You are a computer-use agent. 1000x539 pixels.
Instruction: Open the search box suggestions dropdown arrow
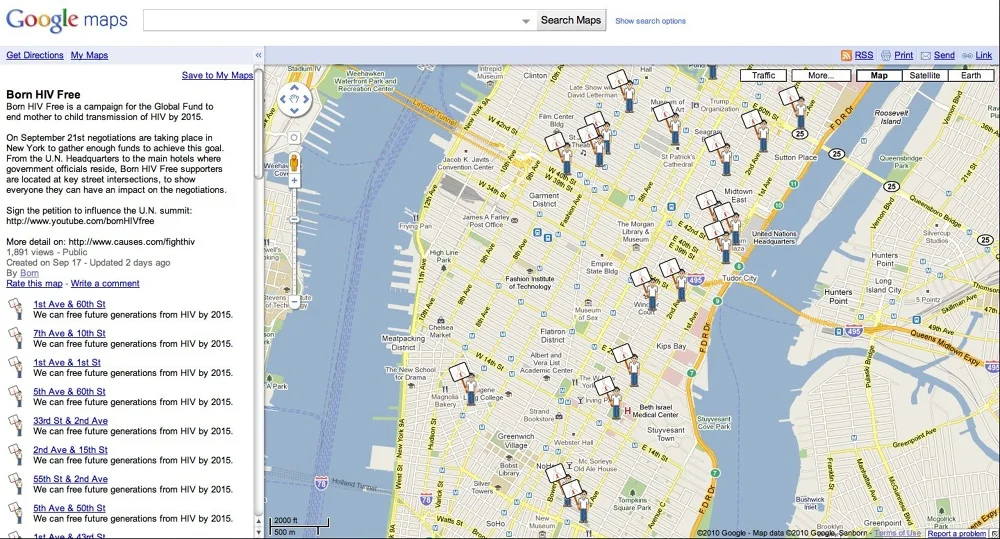pos(526,20)
